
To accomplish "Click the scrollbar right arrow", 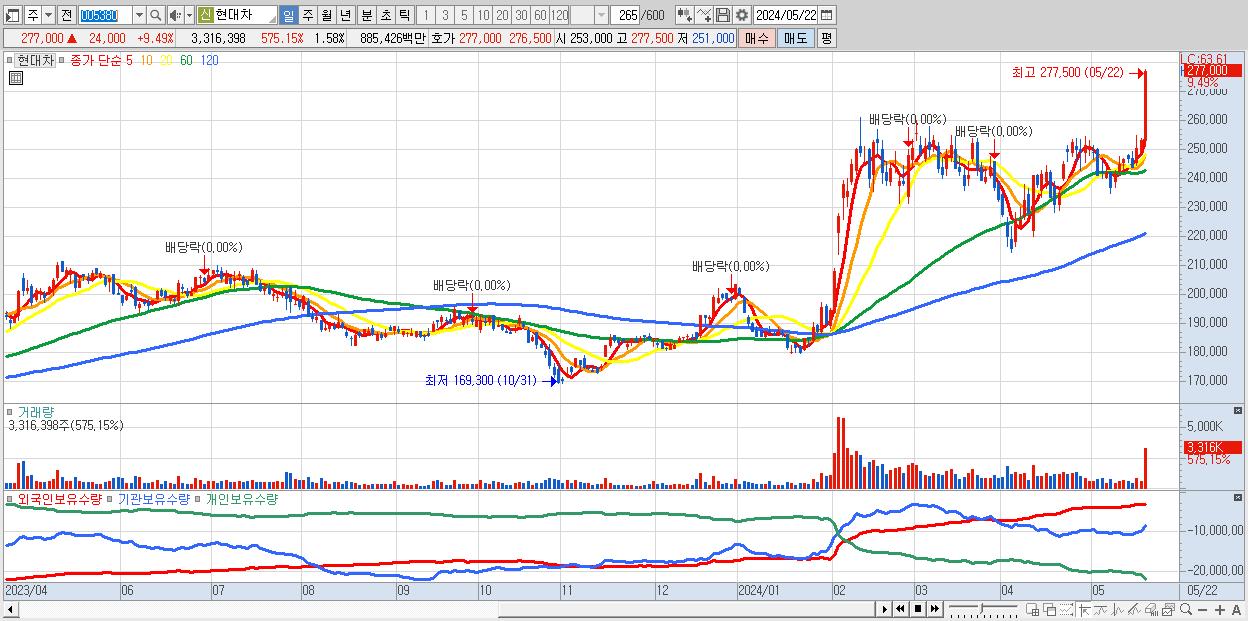I will (885, 609).
